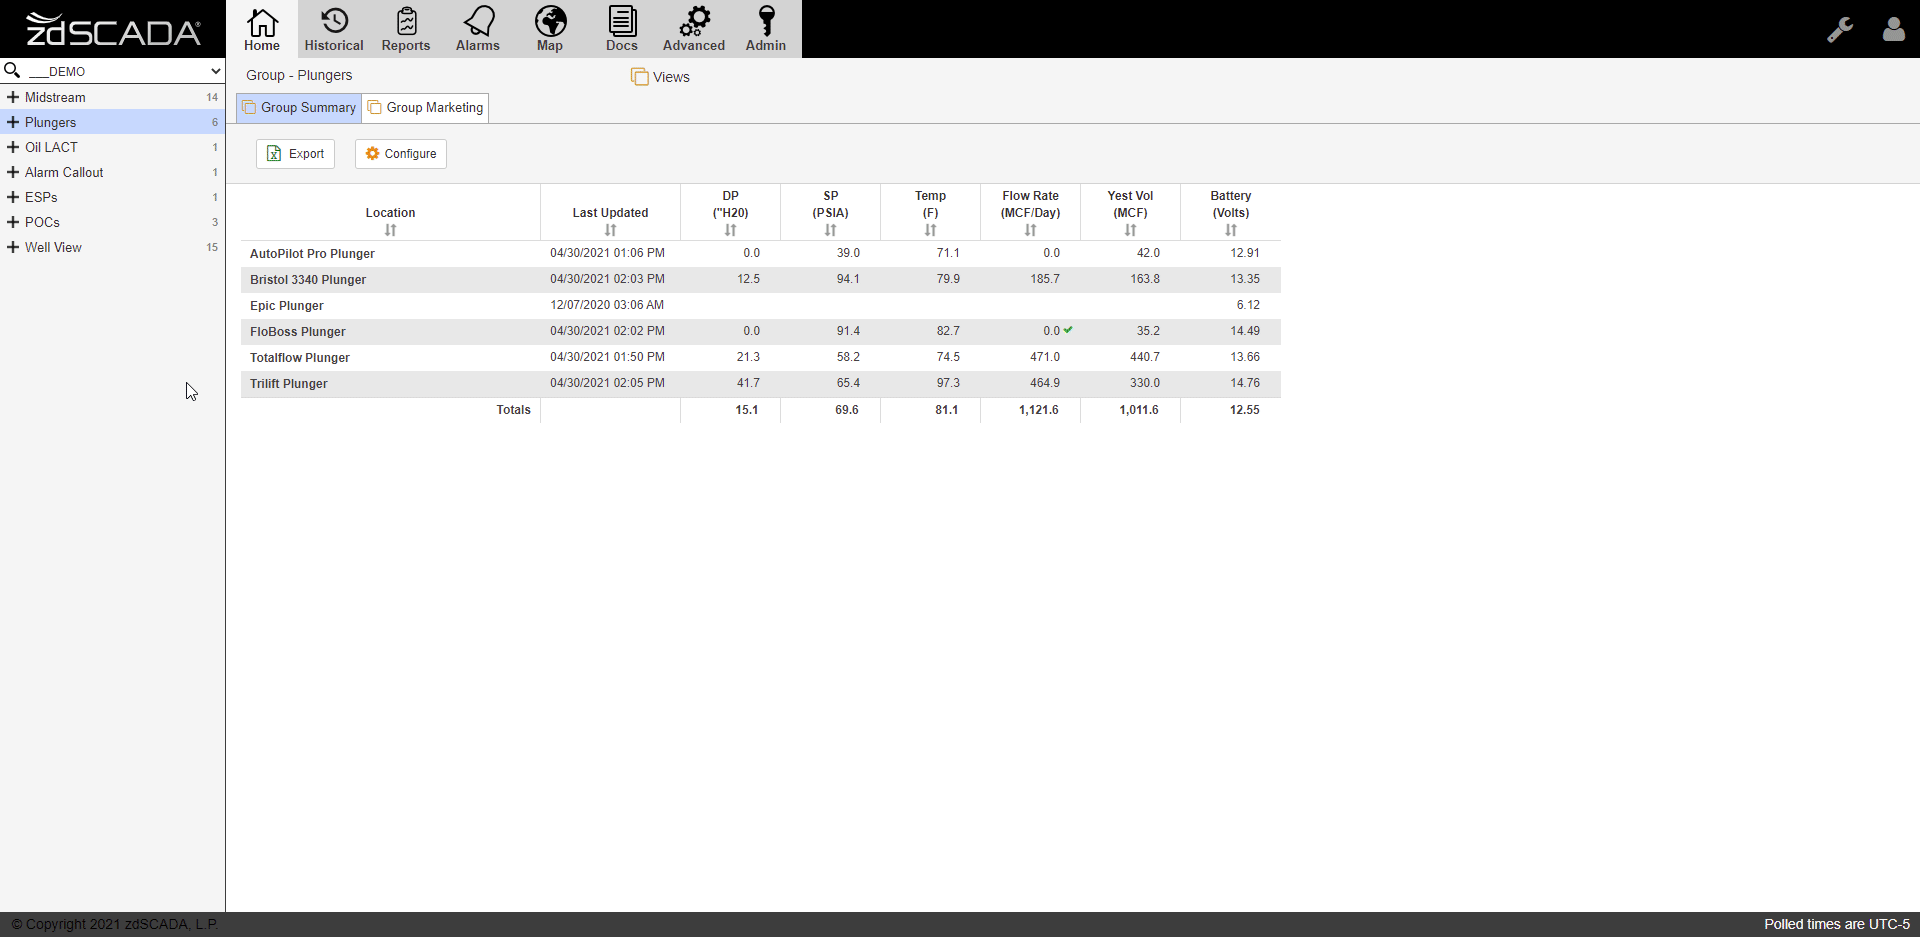The image size is (1920, 937).
Task: Switch to the Group Marketing tab
Action: [425, 107]
